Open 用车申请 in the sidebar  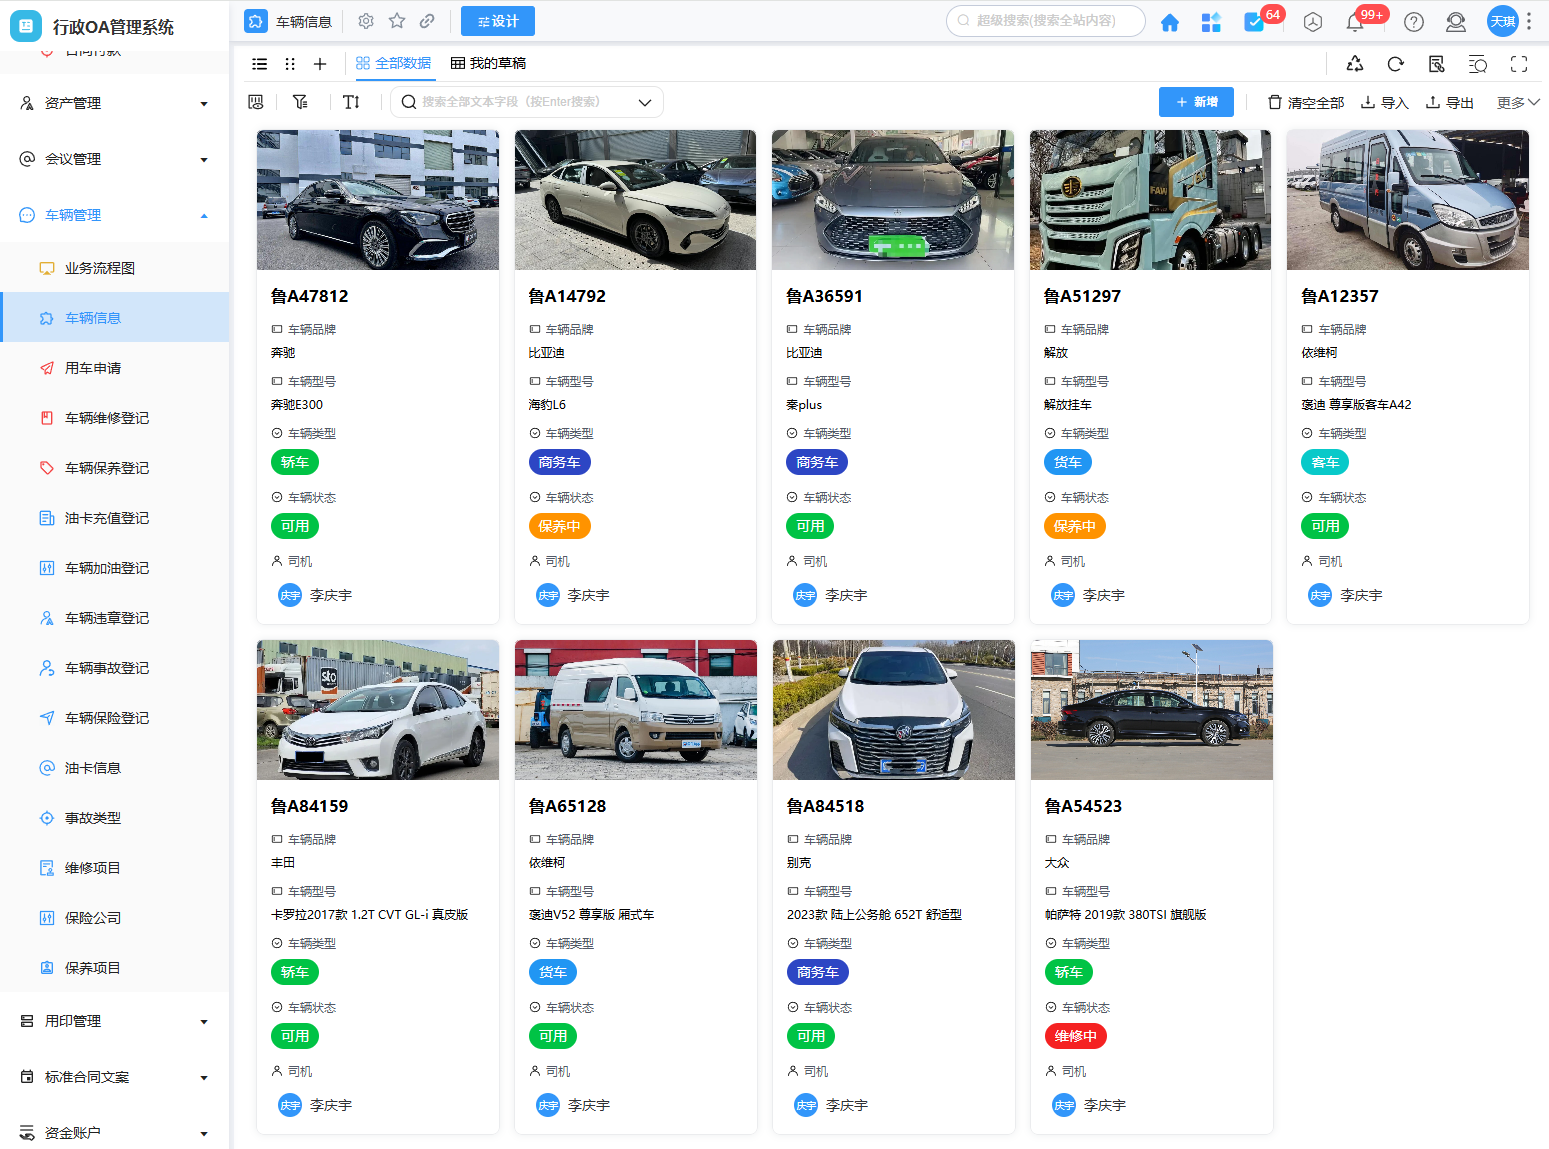tap(93, 368)
